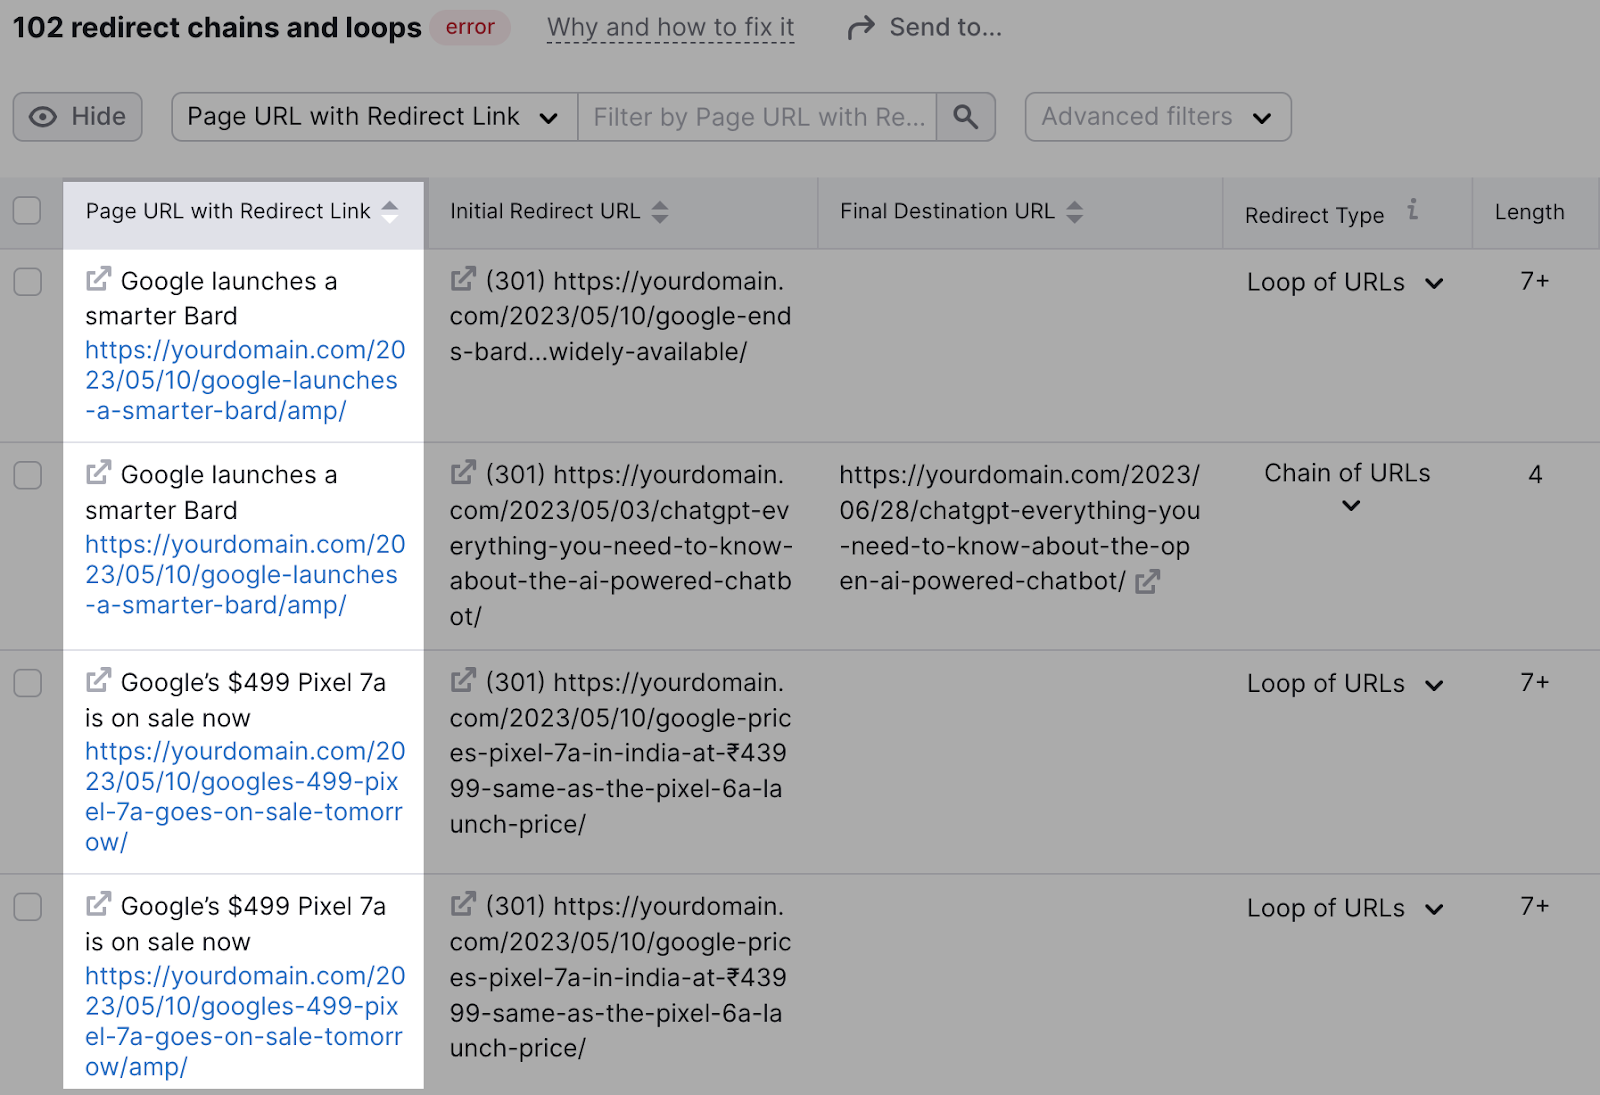Open external link icon after Final Destination URL
1600x1095 pixels.
pos(1148,581)
